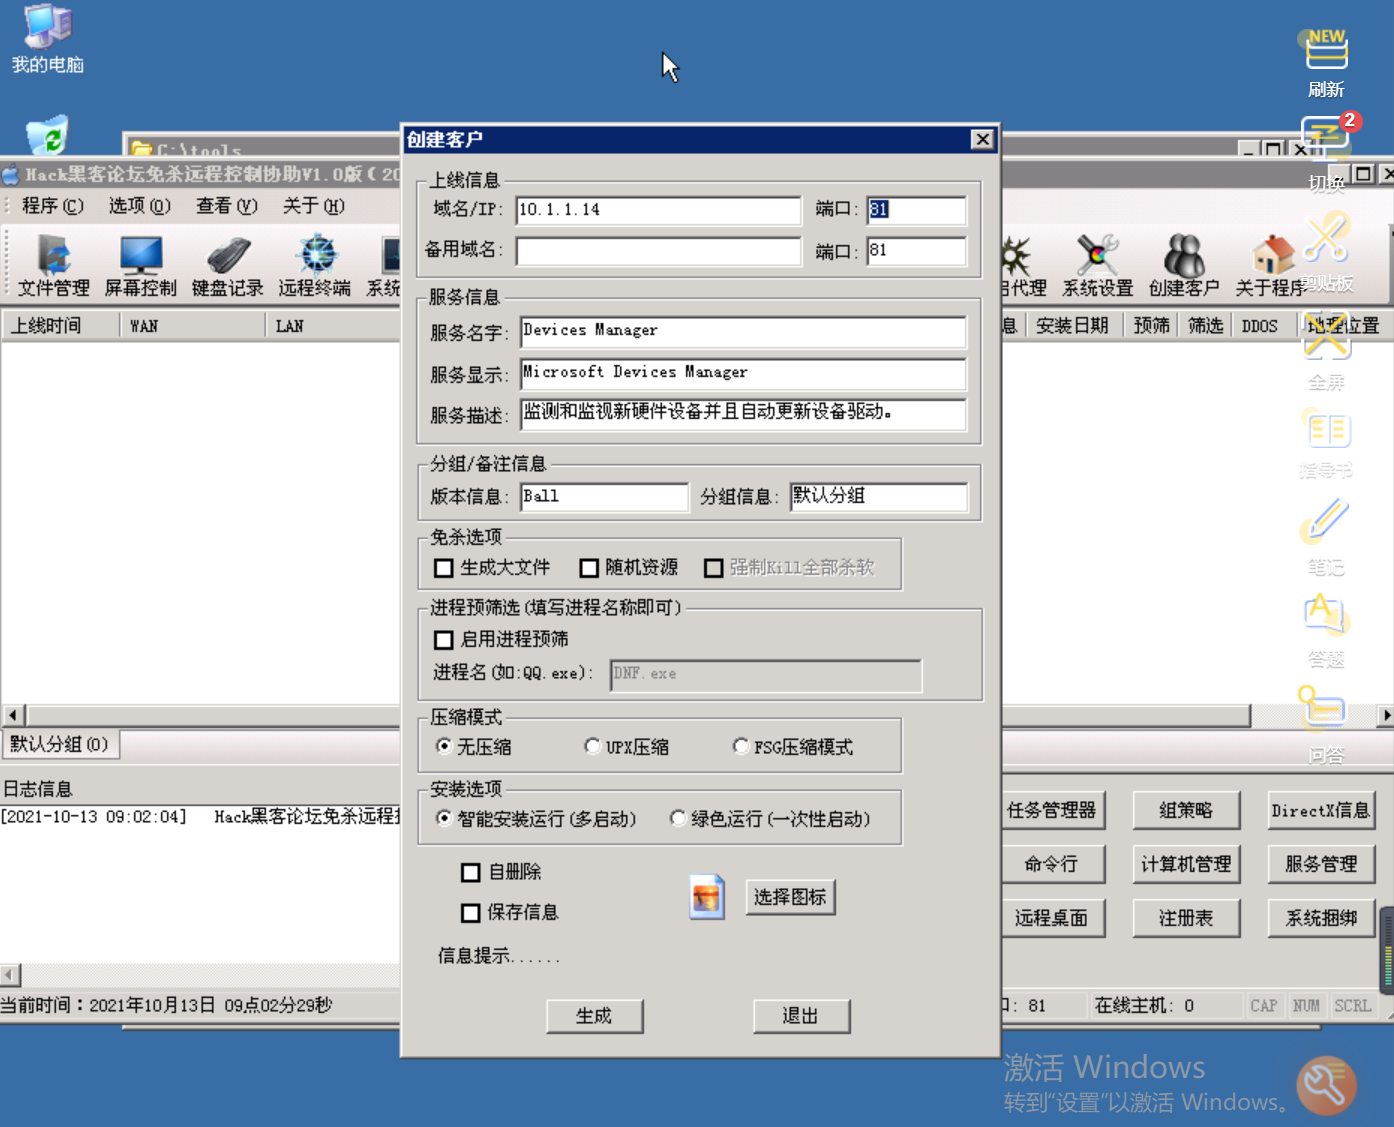Click the 命令行 button
Screen dimensions: 1394x1127
1052,864
